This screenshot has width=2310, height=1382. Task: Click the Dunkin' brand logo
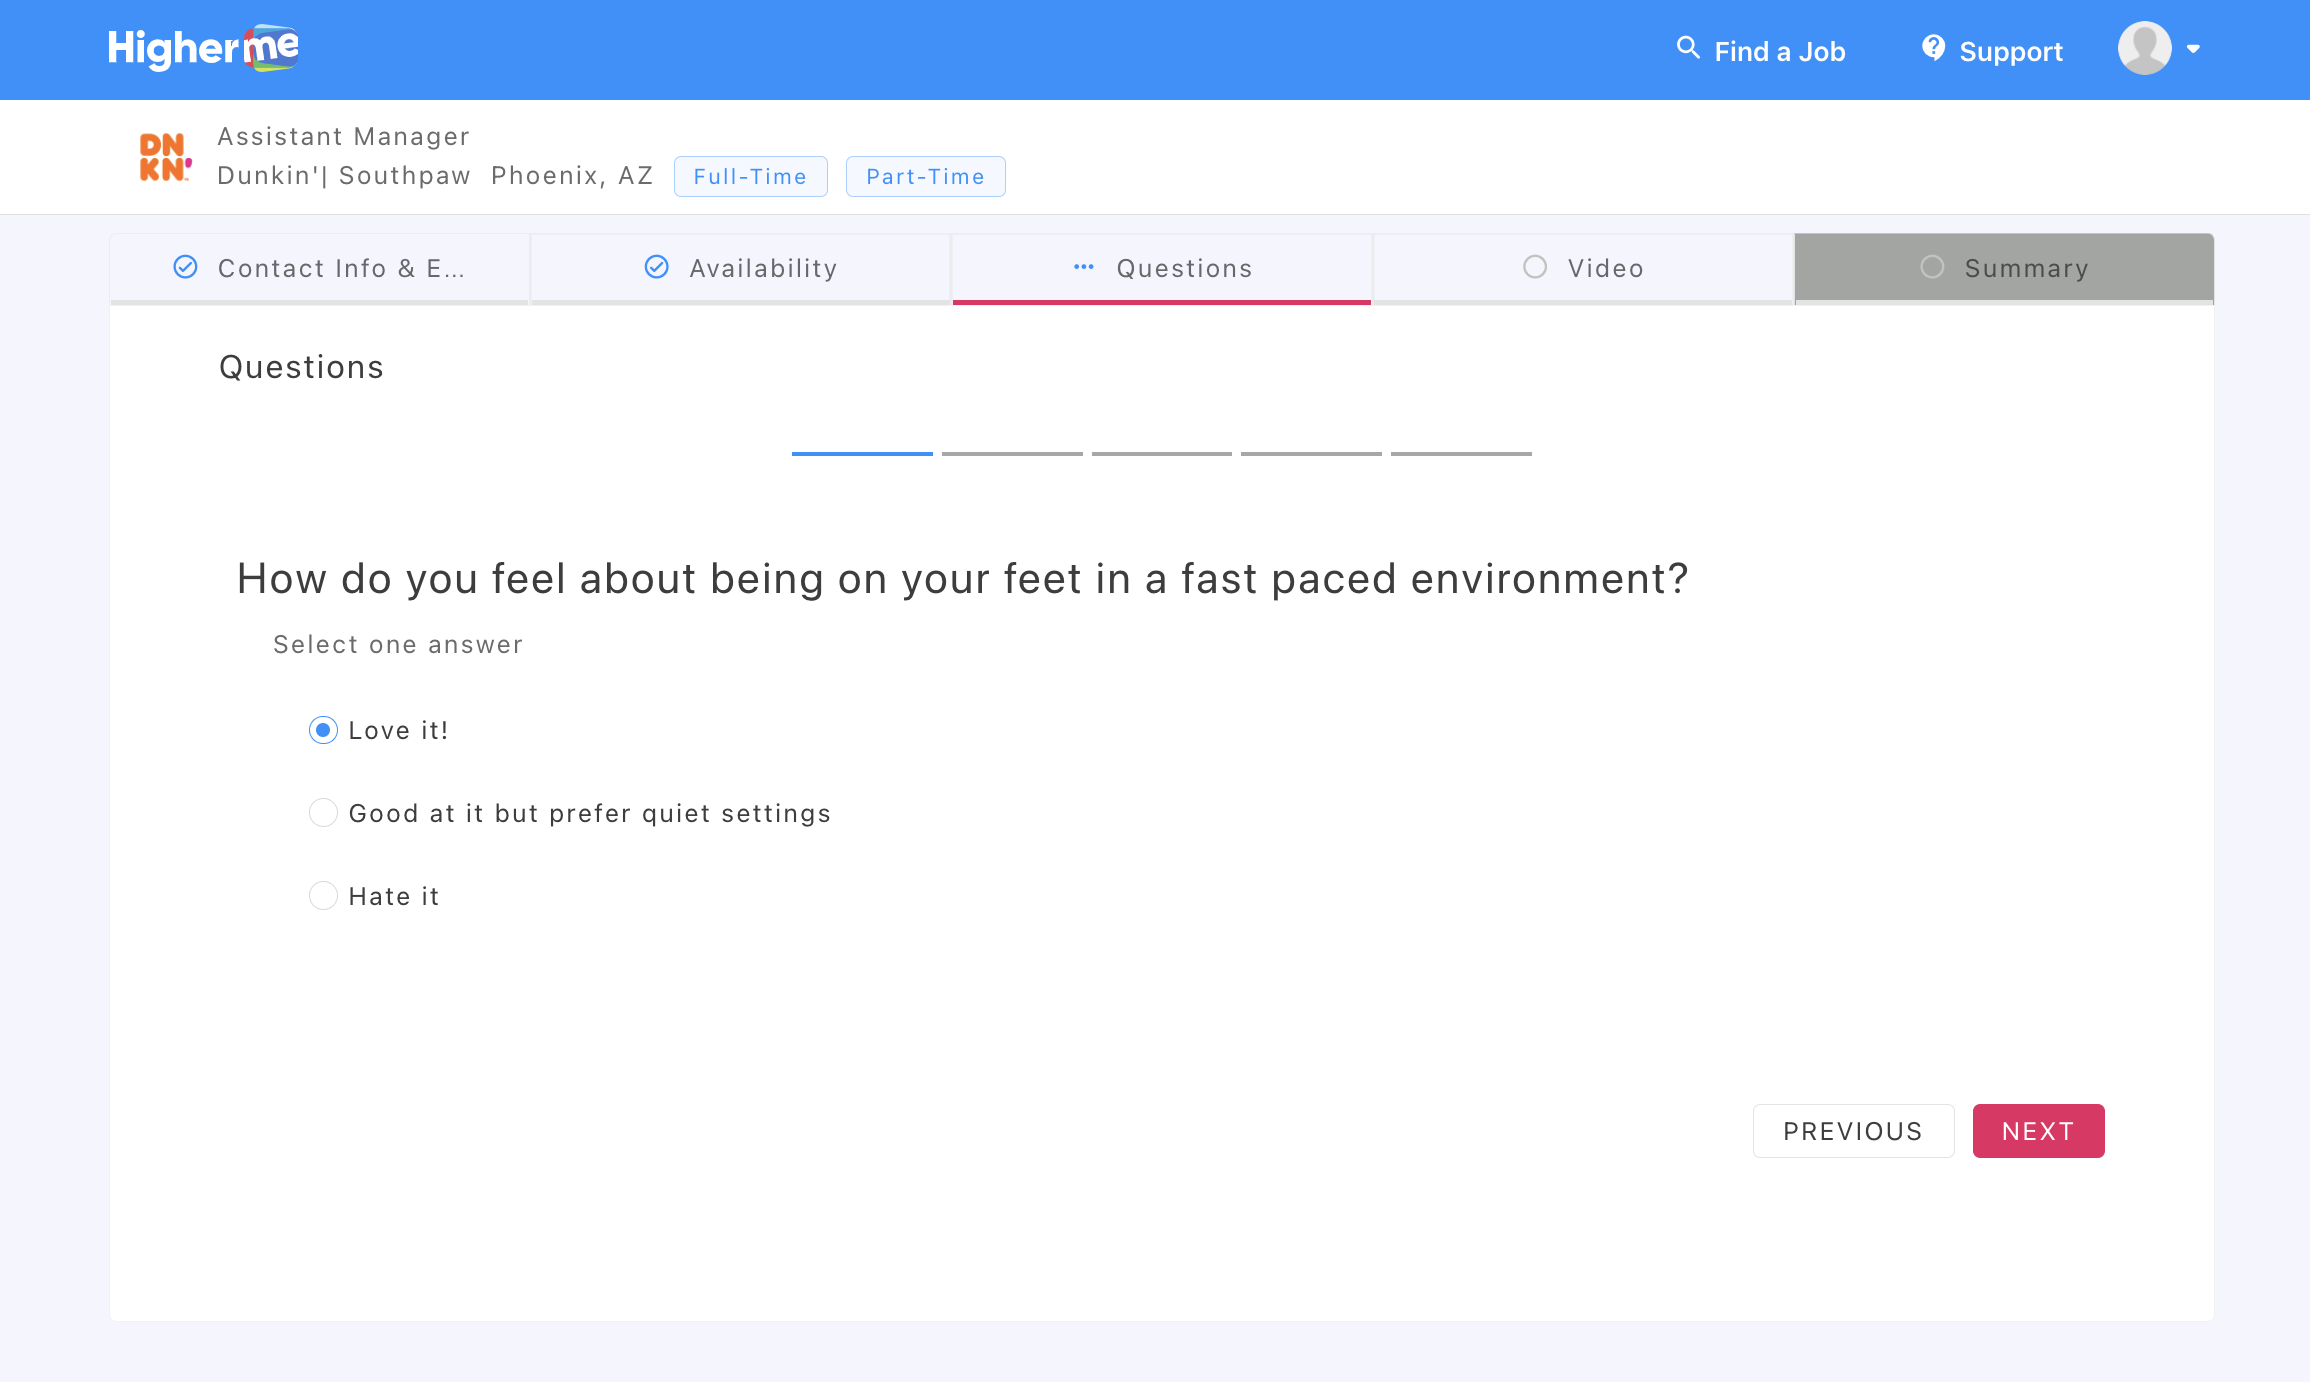165,157
